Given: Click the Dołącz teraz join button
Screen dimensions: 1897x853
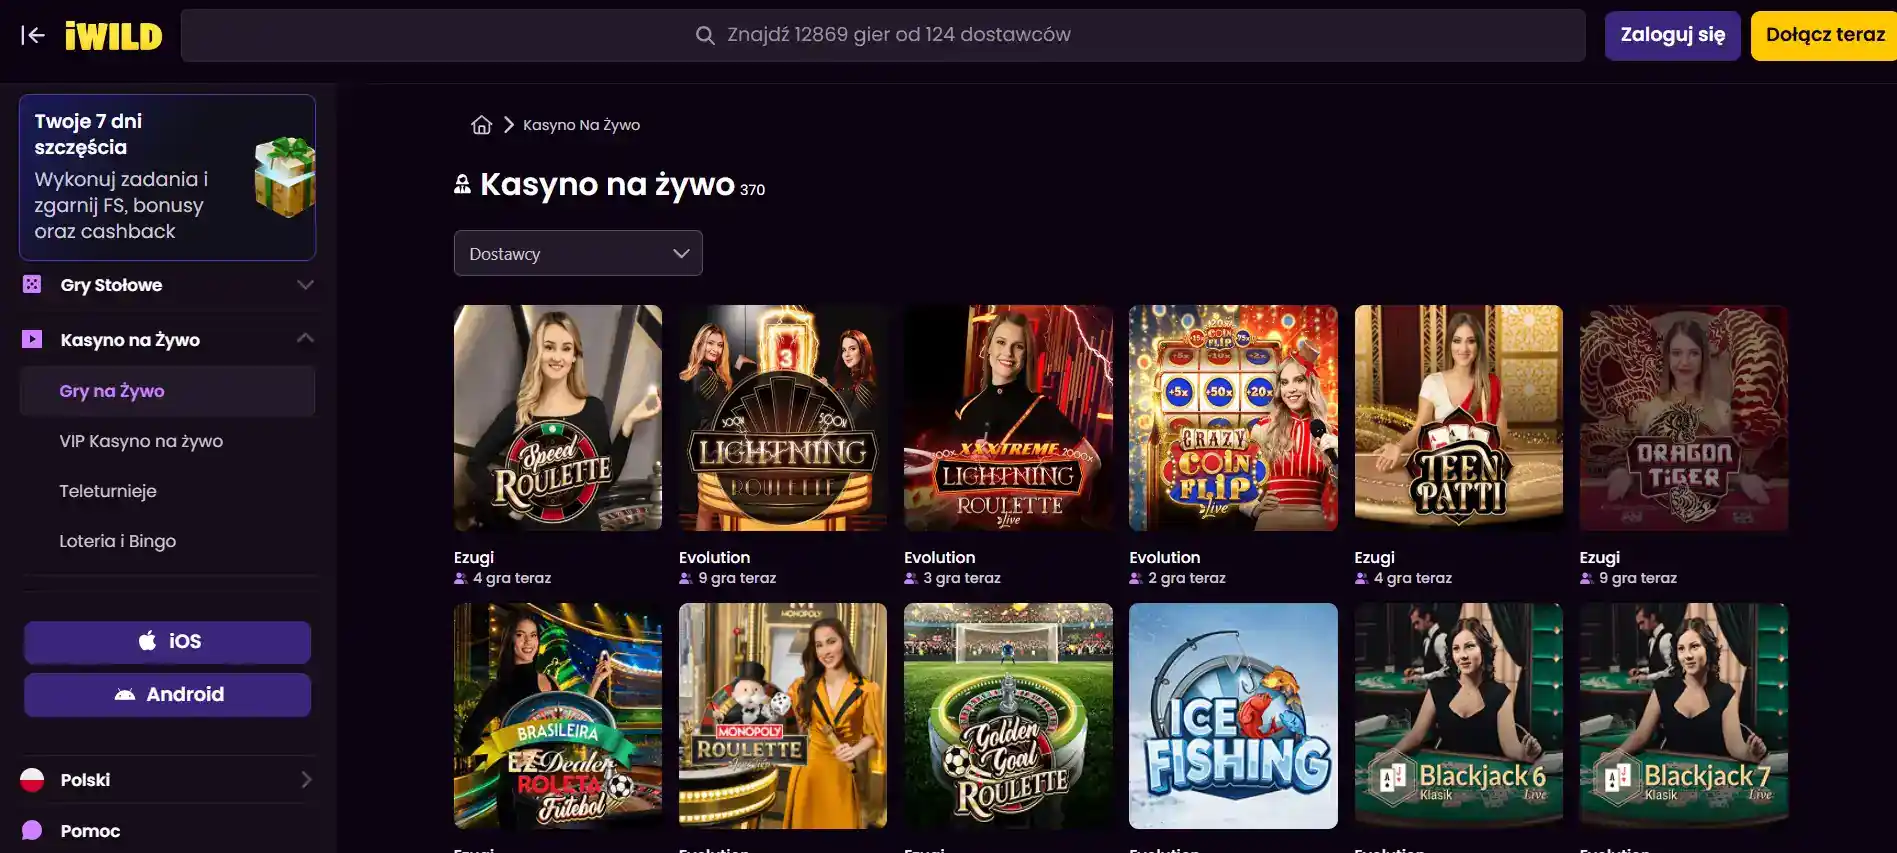Looking at the screenshot, I should click(x=1824, y=36).
